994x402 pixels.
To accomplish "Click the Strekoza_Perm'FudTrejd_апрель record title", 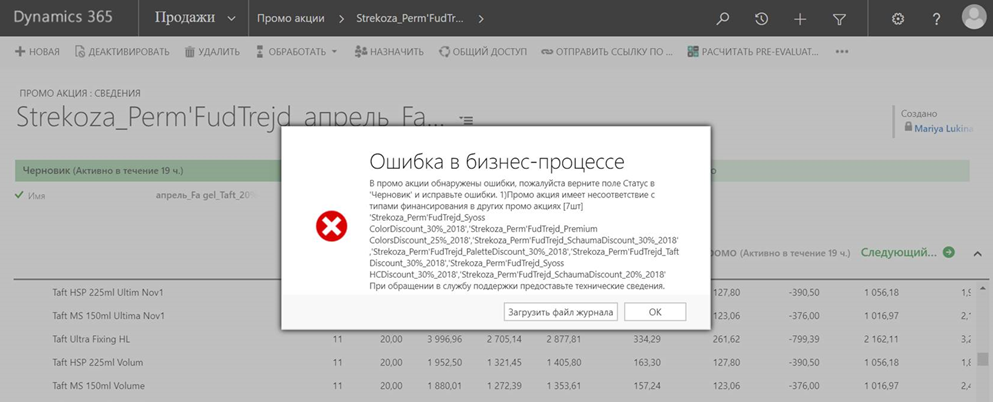I will pos(228,119).
